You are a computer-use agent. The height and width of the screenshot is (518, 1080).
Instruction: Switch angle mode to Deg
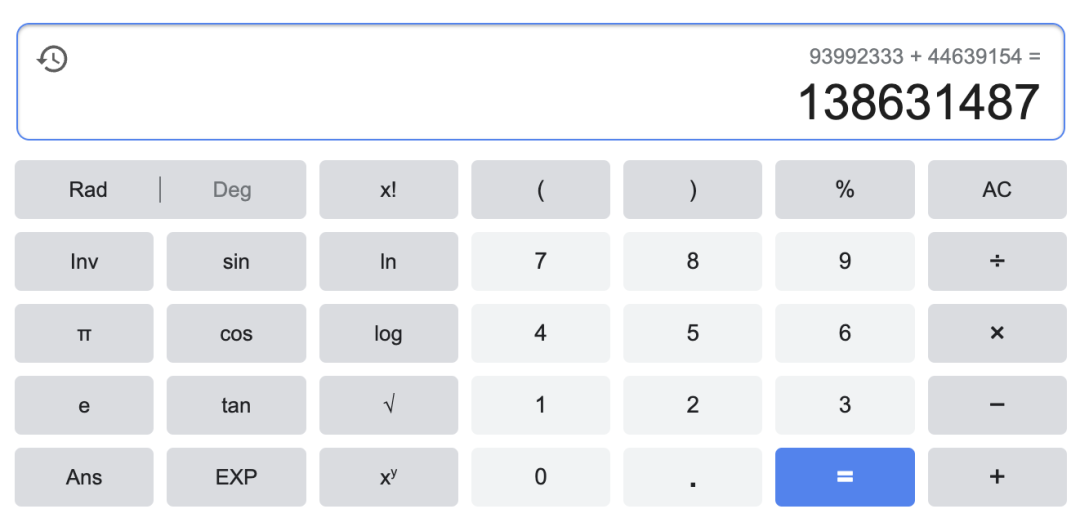tap(232, 189)
